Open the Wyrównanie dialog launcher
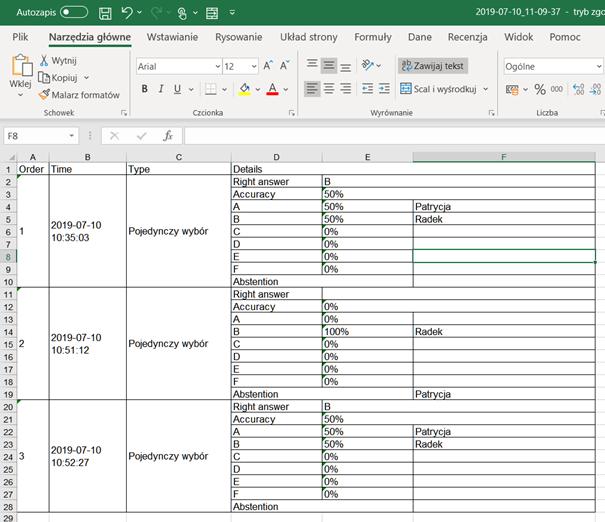605x522 pixels. pyautogui.click(x=492, y=113)
